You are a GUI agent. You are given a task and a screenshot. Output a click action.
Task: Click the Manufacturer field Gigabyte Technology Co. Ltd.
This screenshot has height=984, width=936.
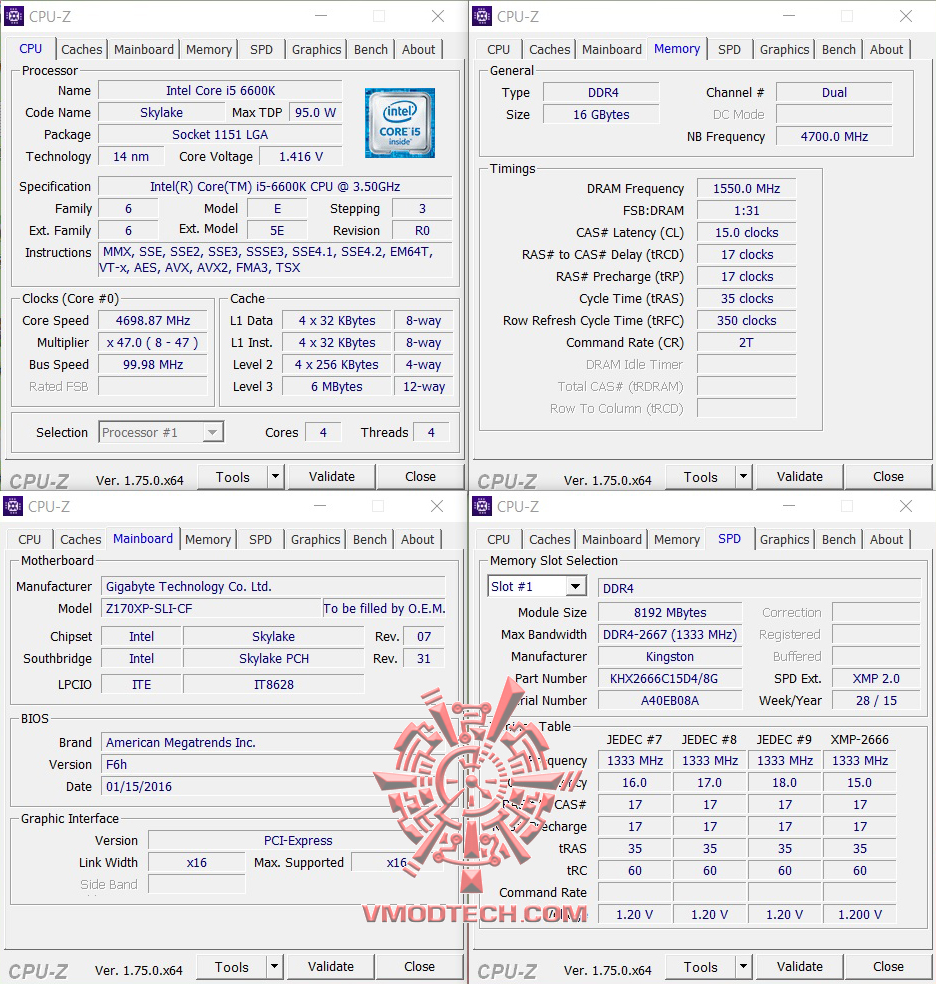pyautogui.click(x=274, y=587)
